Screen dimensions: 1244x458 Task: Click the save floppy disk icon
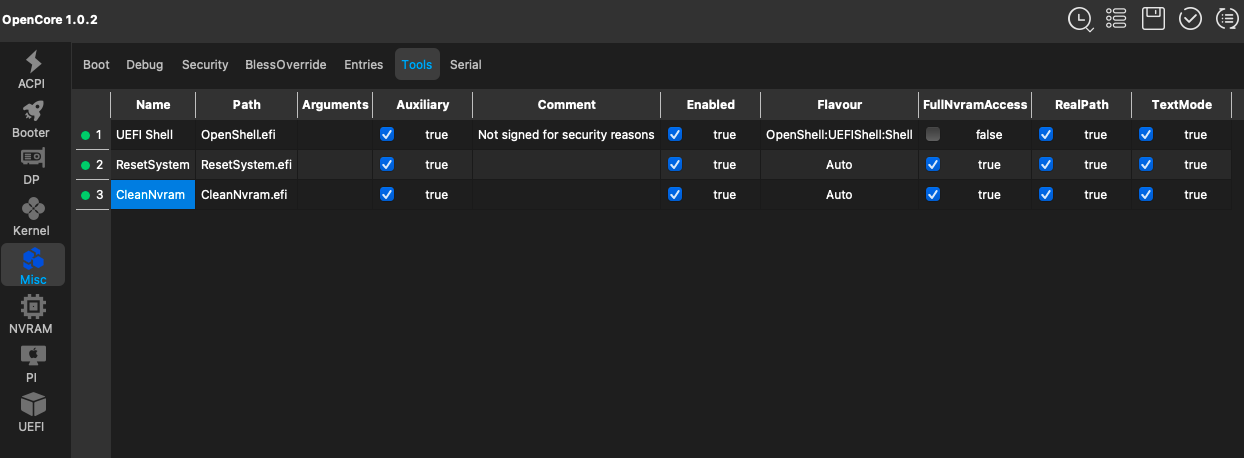[1153, 19]
